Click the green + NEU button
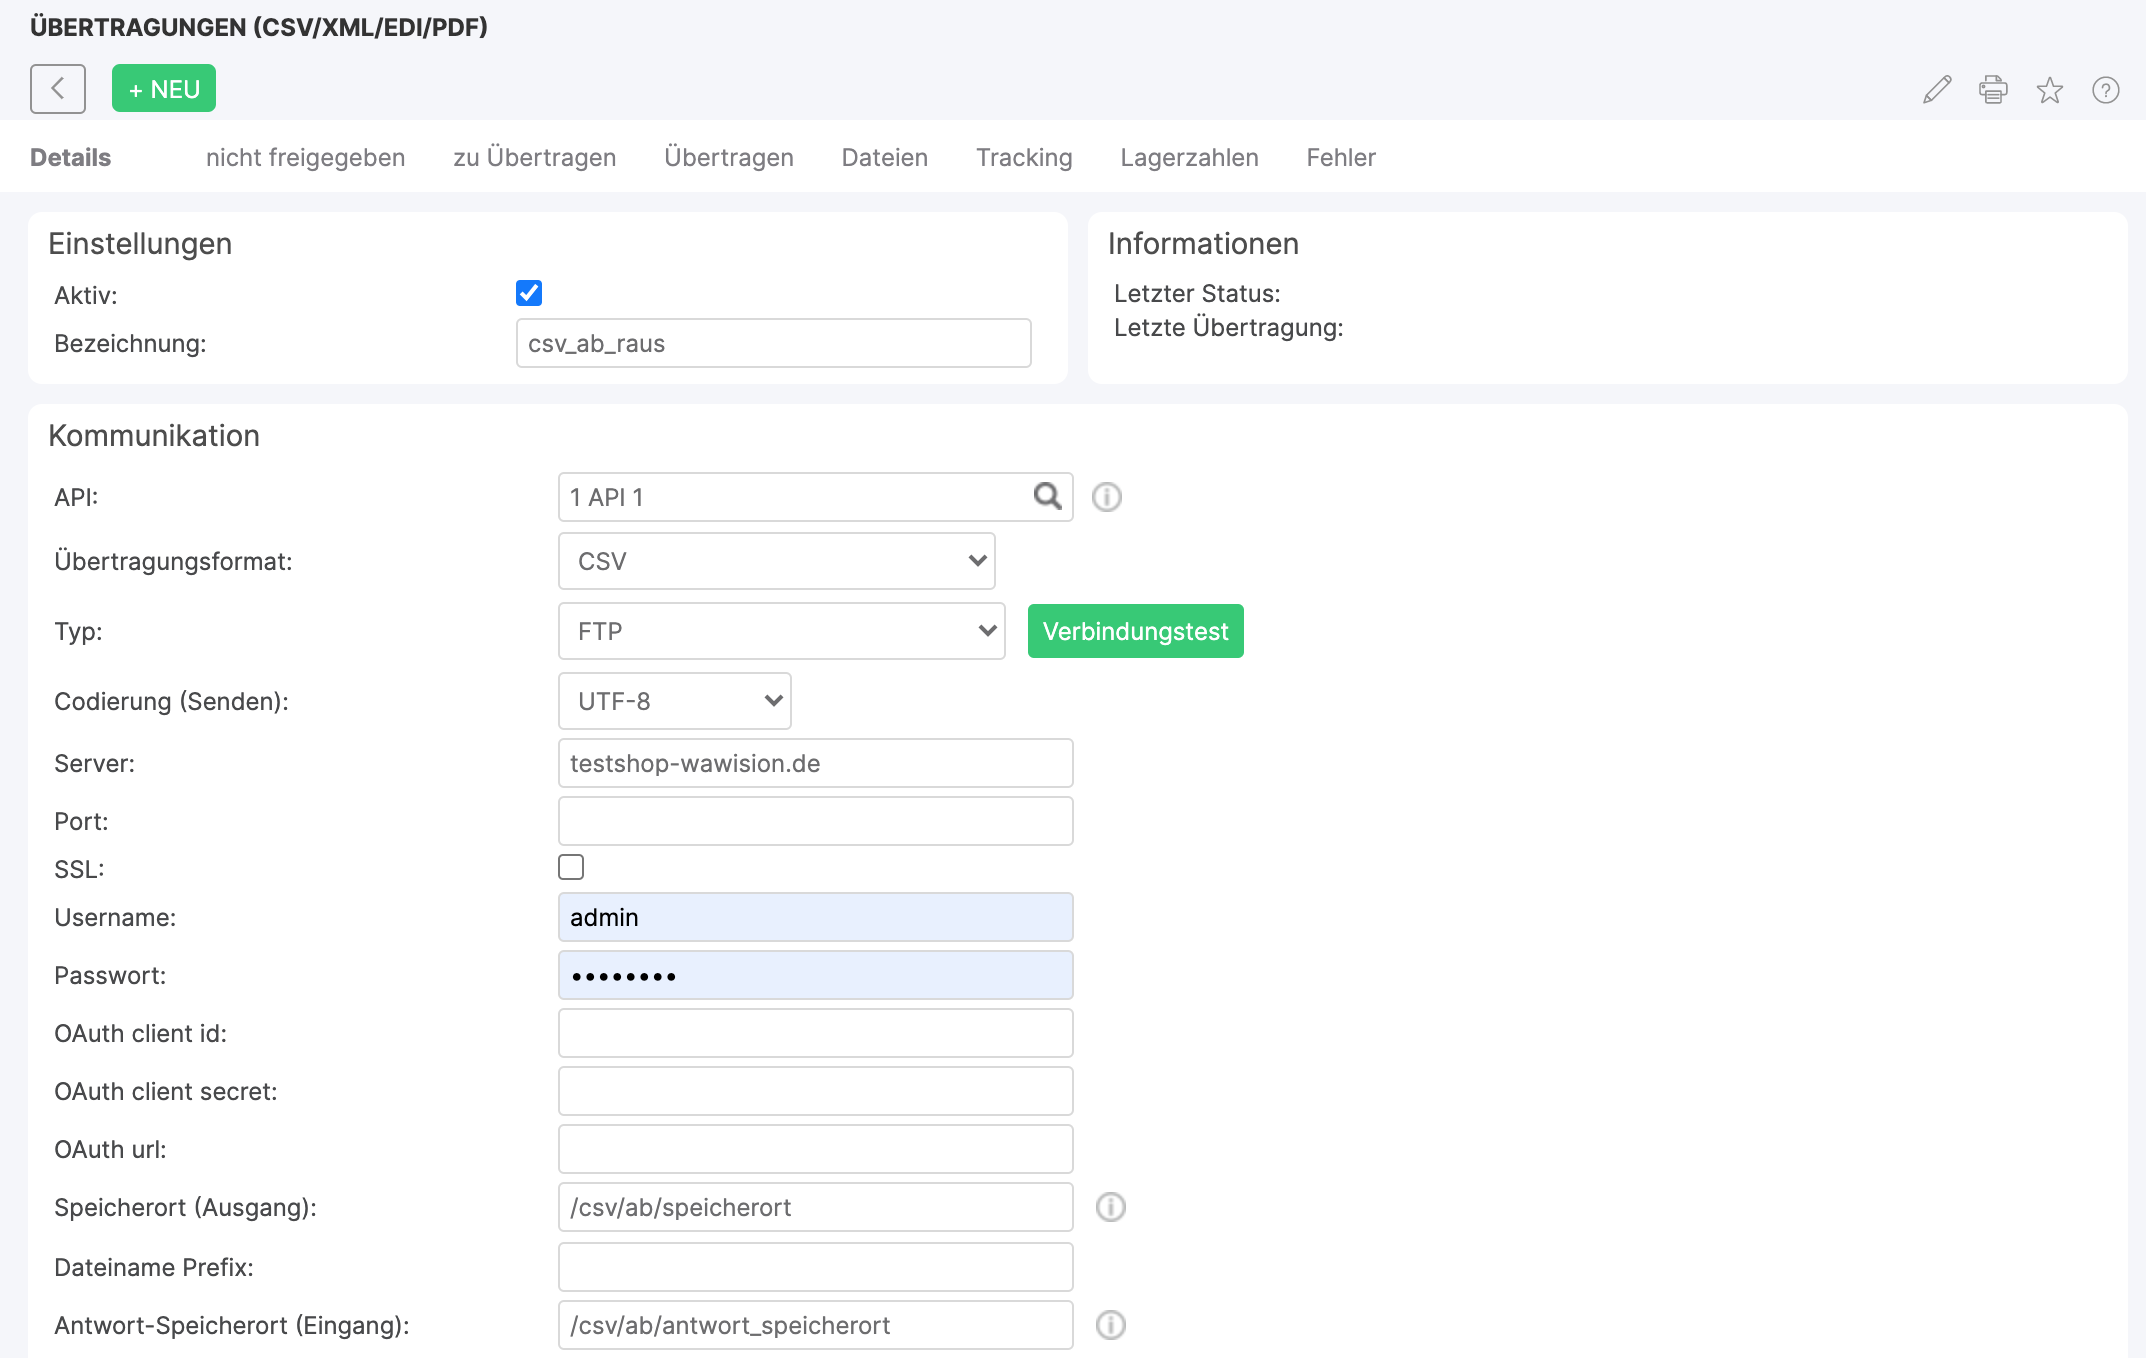 (x=164, y=89)
